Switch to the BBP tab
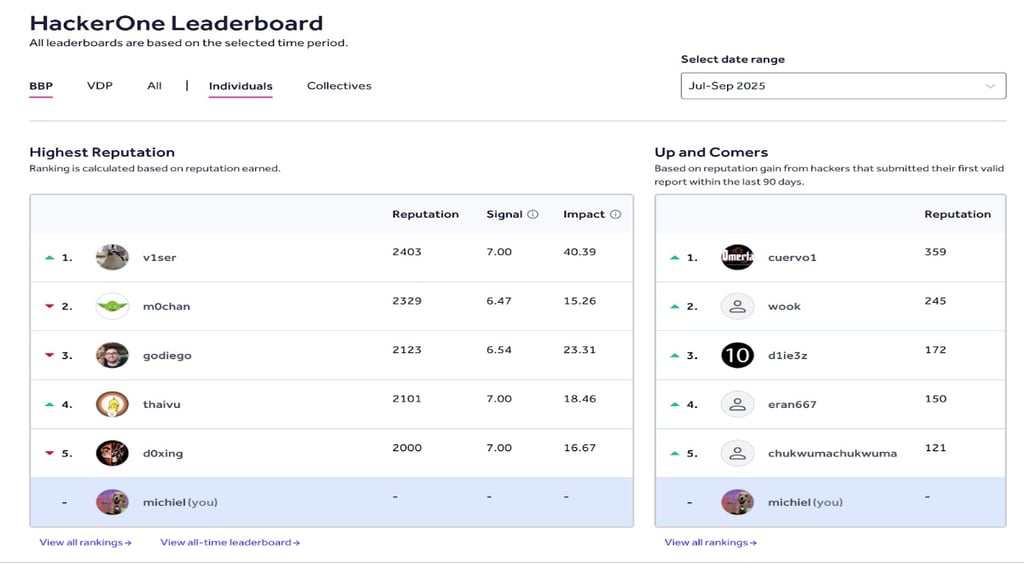 pyautogui.click(x=41, y=86)
